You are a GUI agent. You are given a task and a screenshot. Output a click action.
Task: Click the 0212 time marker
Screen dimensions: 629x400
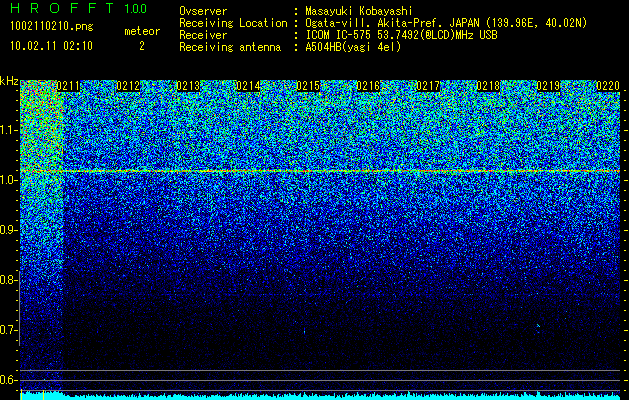128,86
